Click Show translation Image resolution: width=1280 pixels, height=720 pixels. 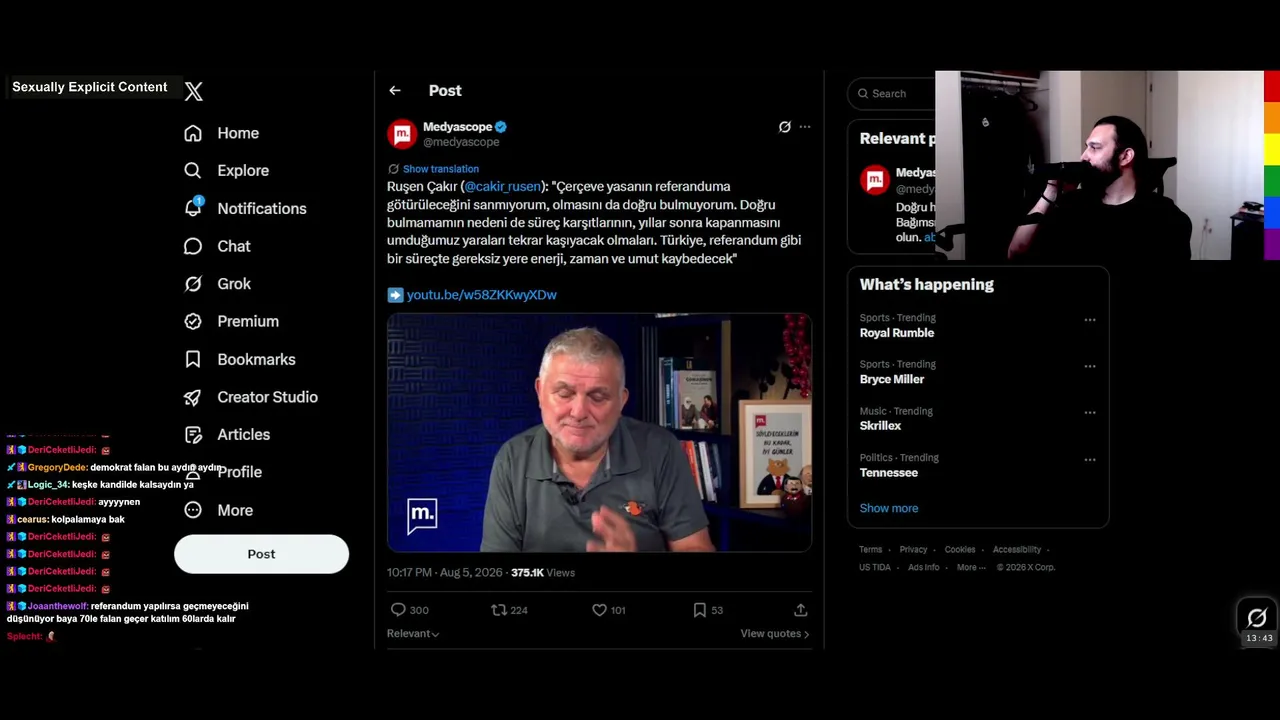(x=441, y=169)
